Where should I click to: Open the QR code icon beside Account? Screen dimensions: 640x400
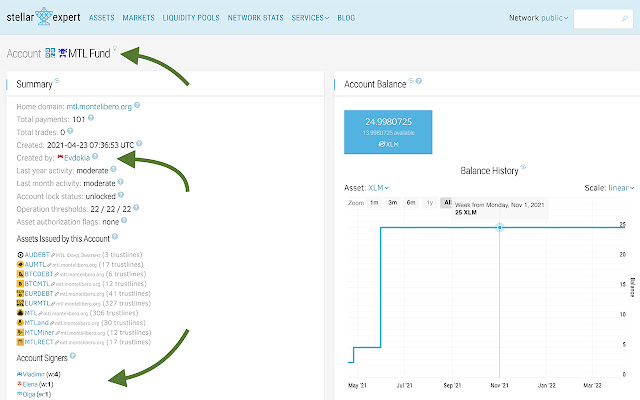[x=50, y=53]
